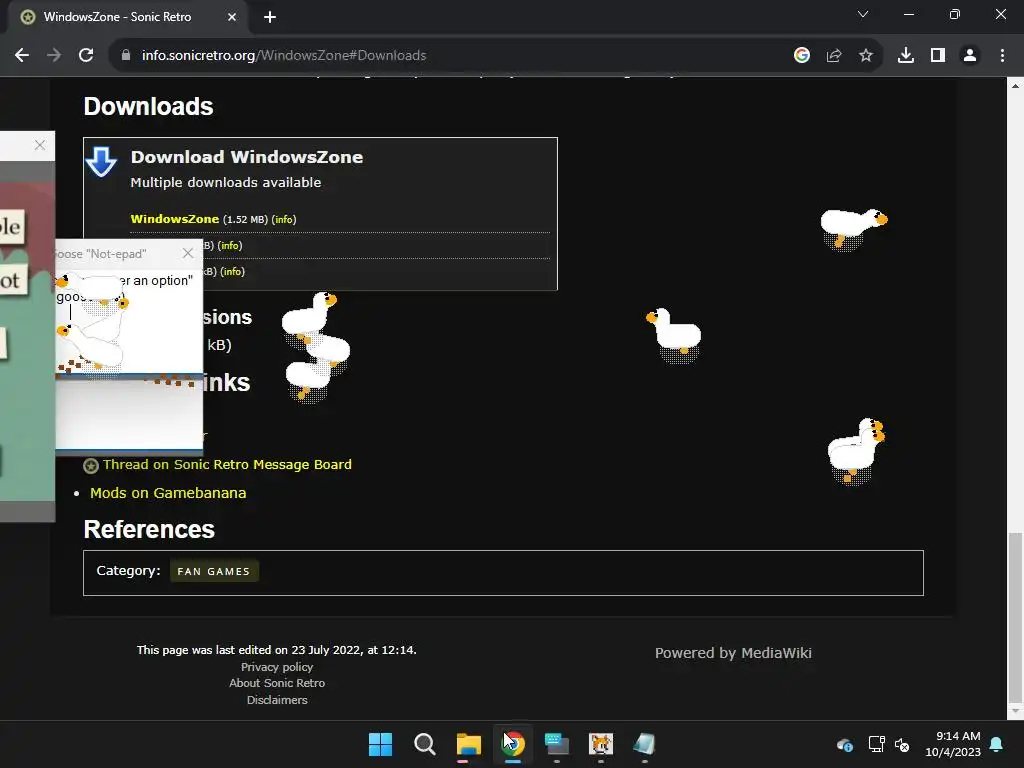Toggle Chrome side panel
Image resolution: width=1024 pixels, height=768 pixels.
(x=938, y=56)
